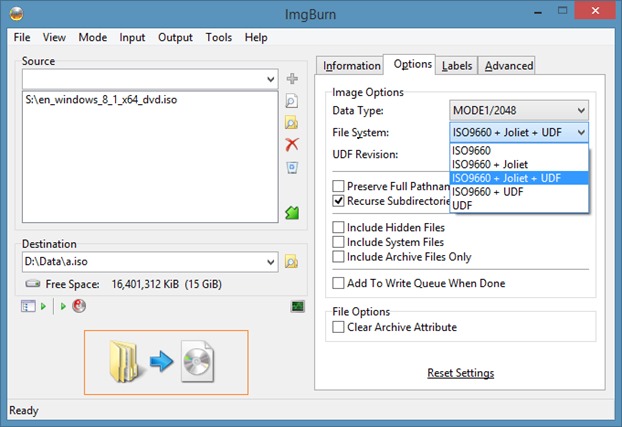Viewport: 622px width, 427px height.
Task: Enable Include System Files
Action: tap(338, 242)
